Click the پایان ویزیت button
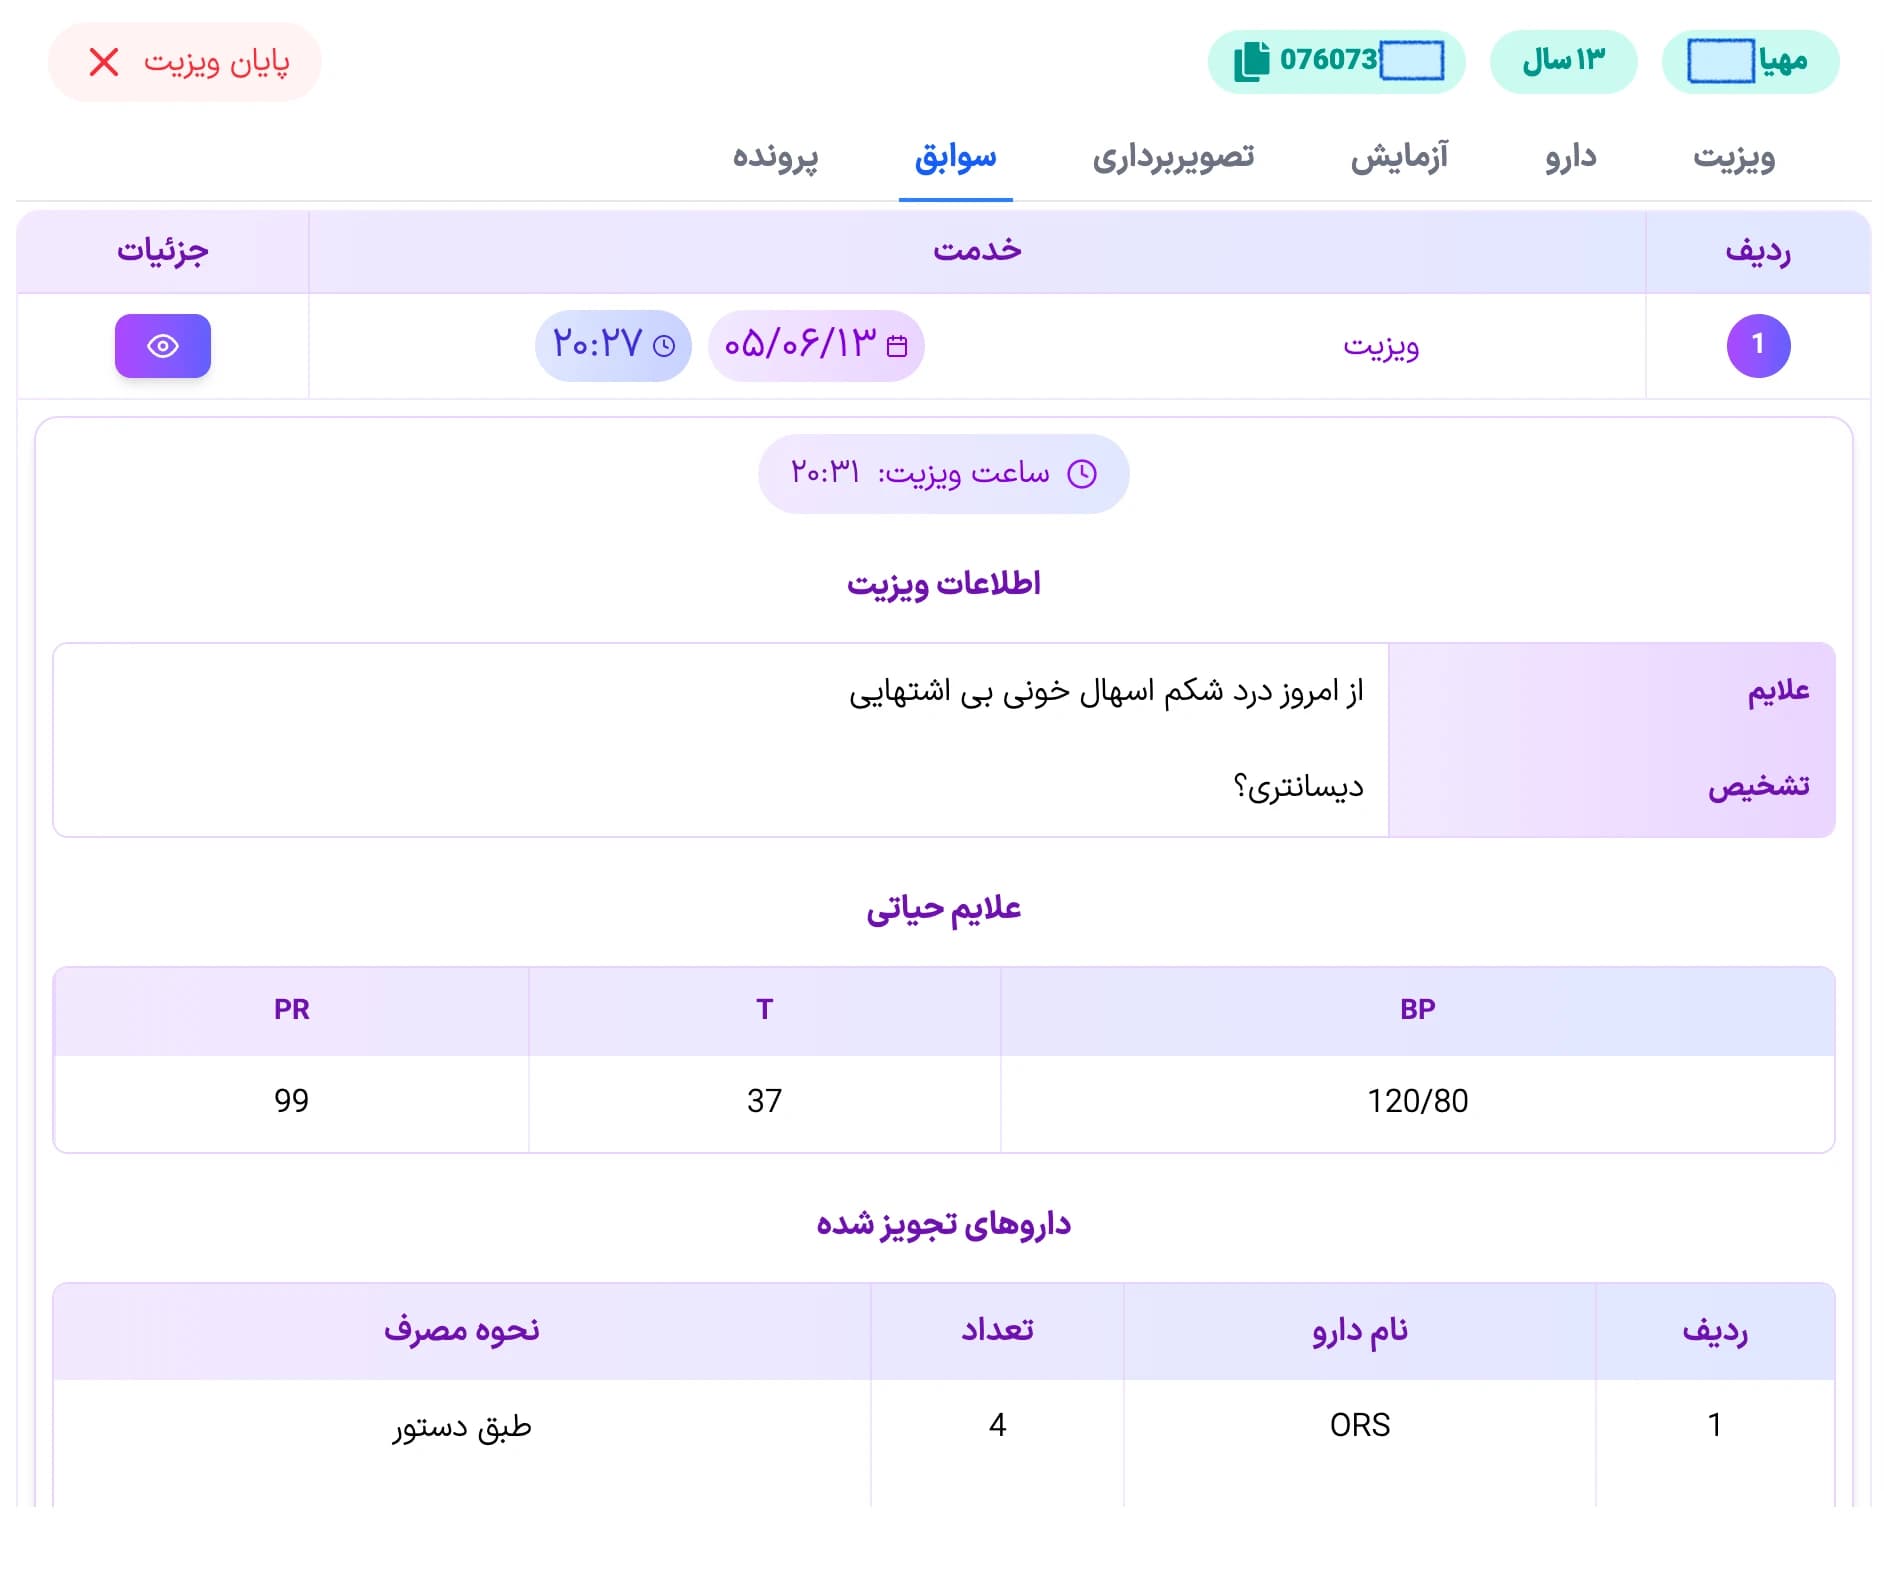This screenshot has width=1884, height=1590. coord(185,62)
